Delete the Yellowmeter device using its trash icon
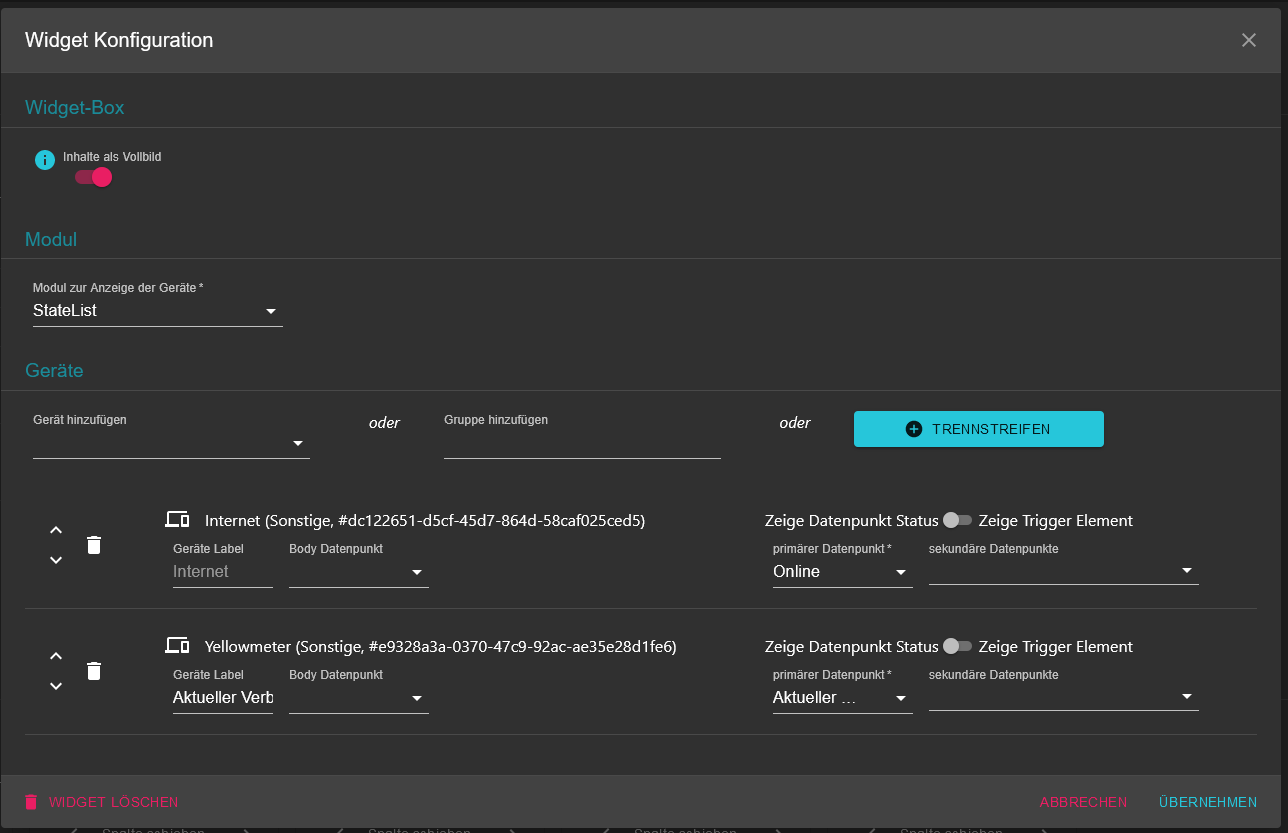The width and height of the screenshot is (1288, 833). 94,671
